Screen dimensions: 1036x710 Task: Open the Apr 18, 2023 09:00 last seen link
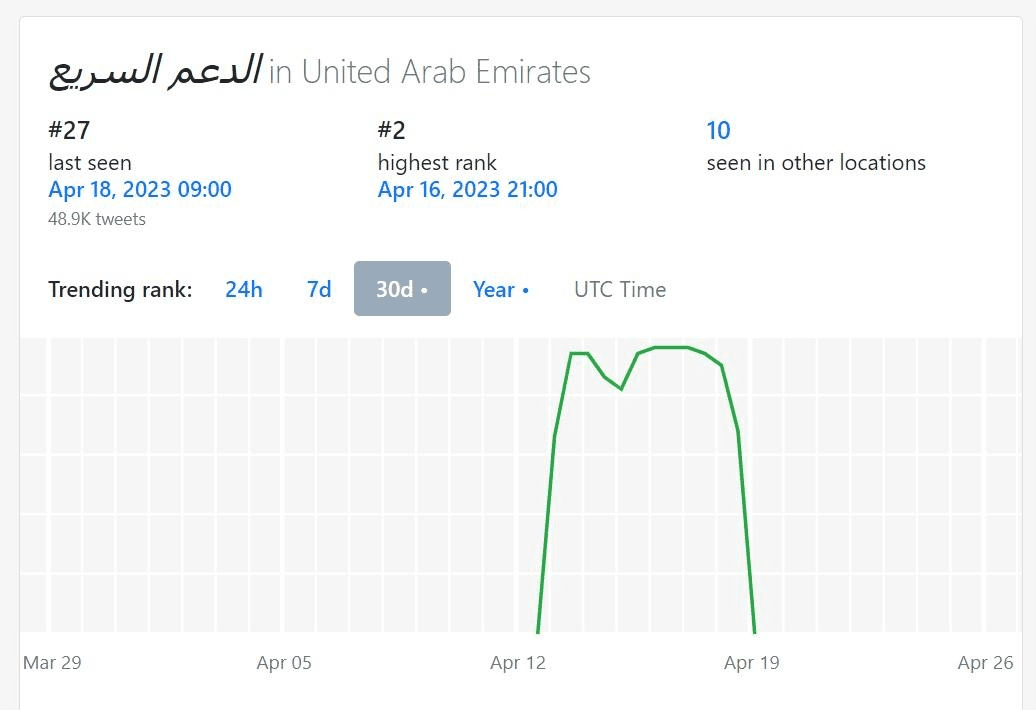point(140,190)
